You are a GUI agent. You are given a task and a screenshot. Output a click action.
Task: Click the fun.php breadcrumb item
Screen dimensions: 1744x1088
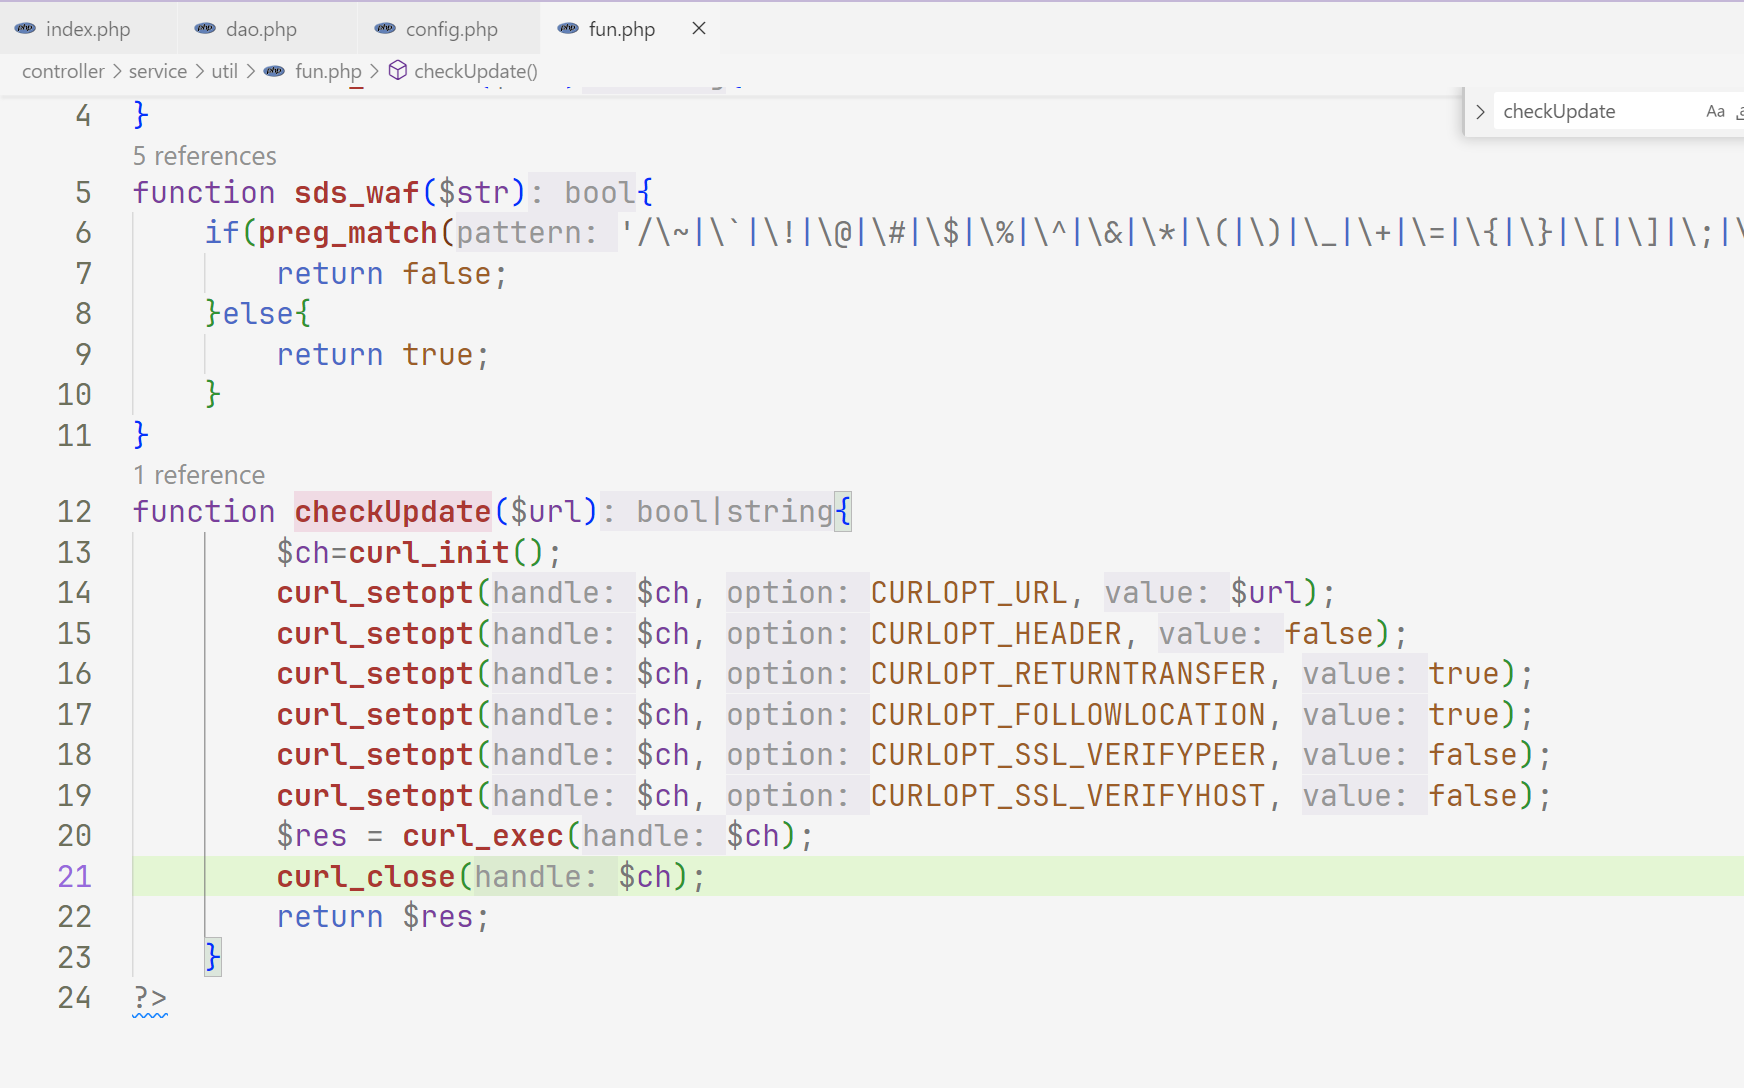(328, 71)
